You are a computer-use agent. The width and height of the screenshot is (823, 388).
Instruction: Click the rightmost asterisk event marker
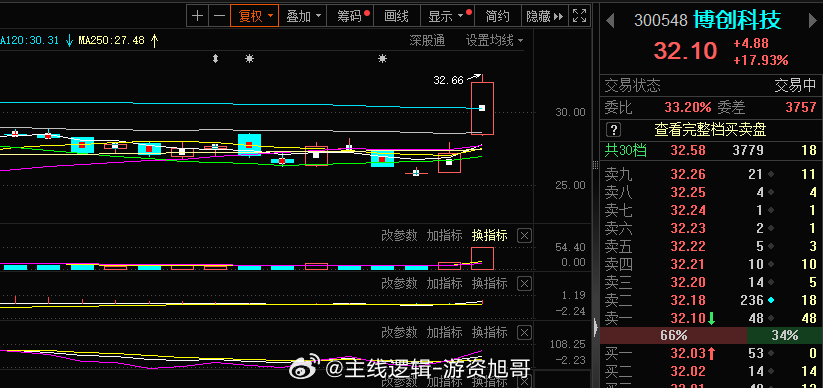click(383, 59)
